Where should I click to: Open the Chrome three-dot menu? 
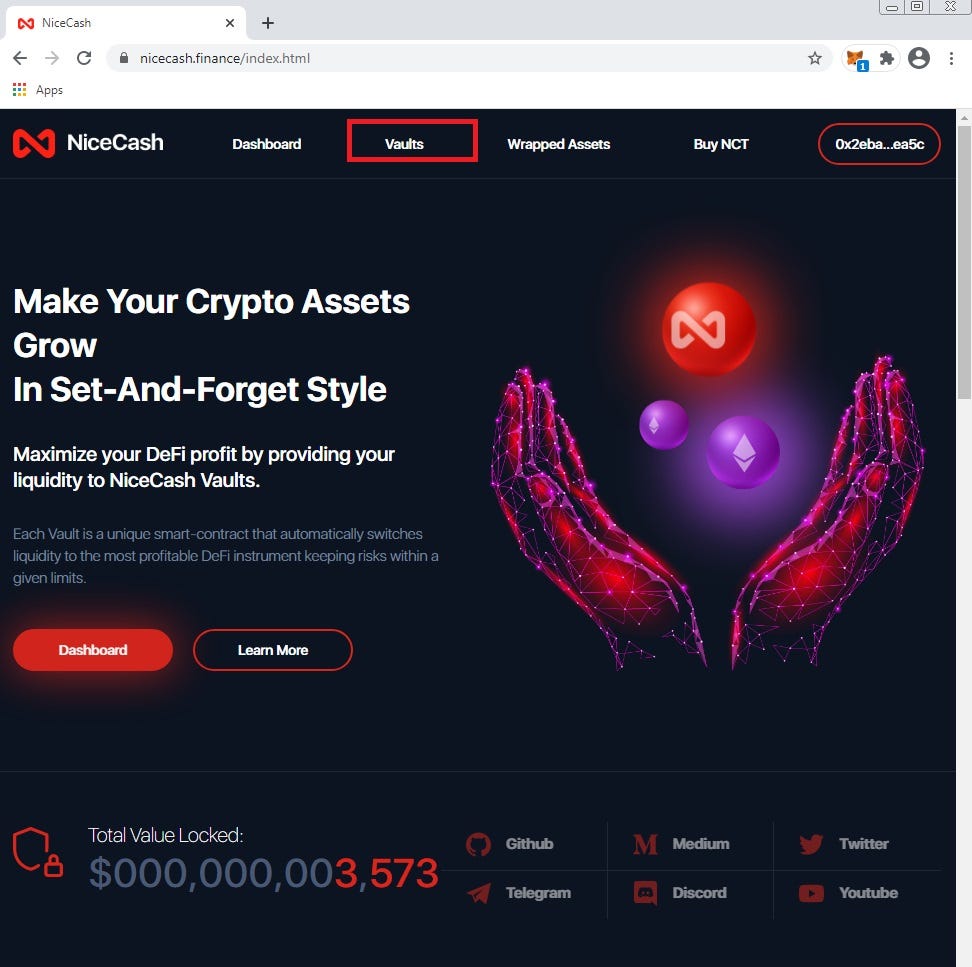[x=952, y=58]
